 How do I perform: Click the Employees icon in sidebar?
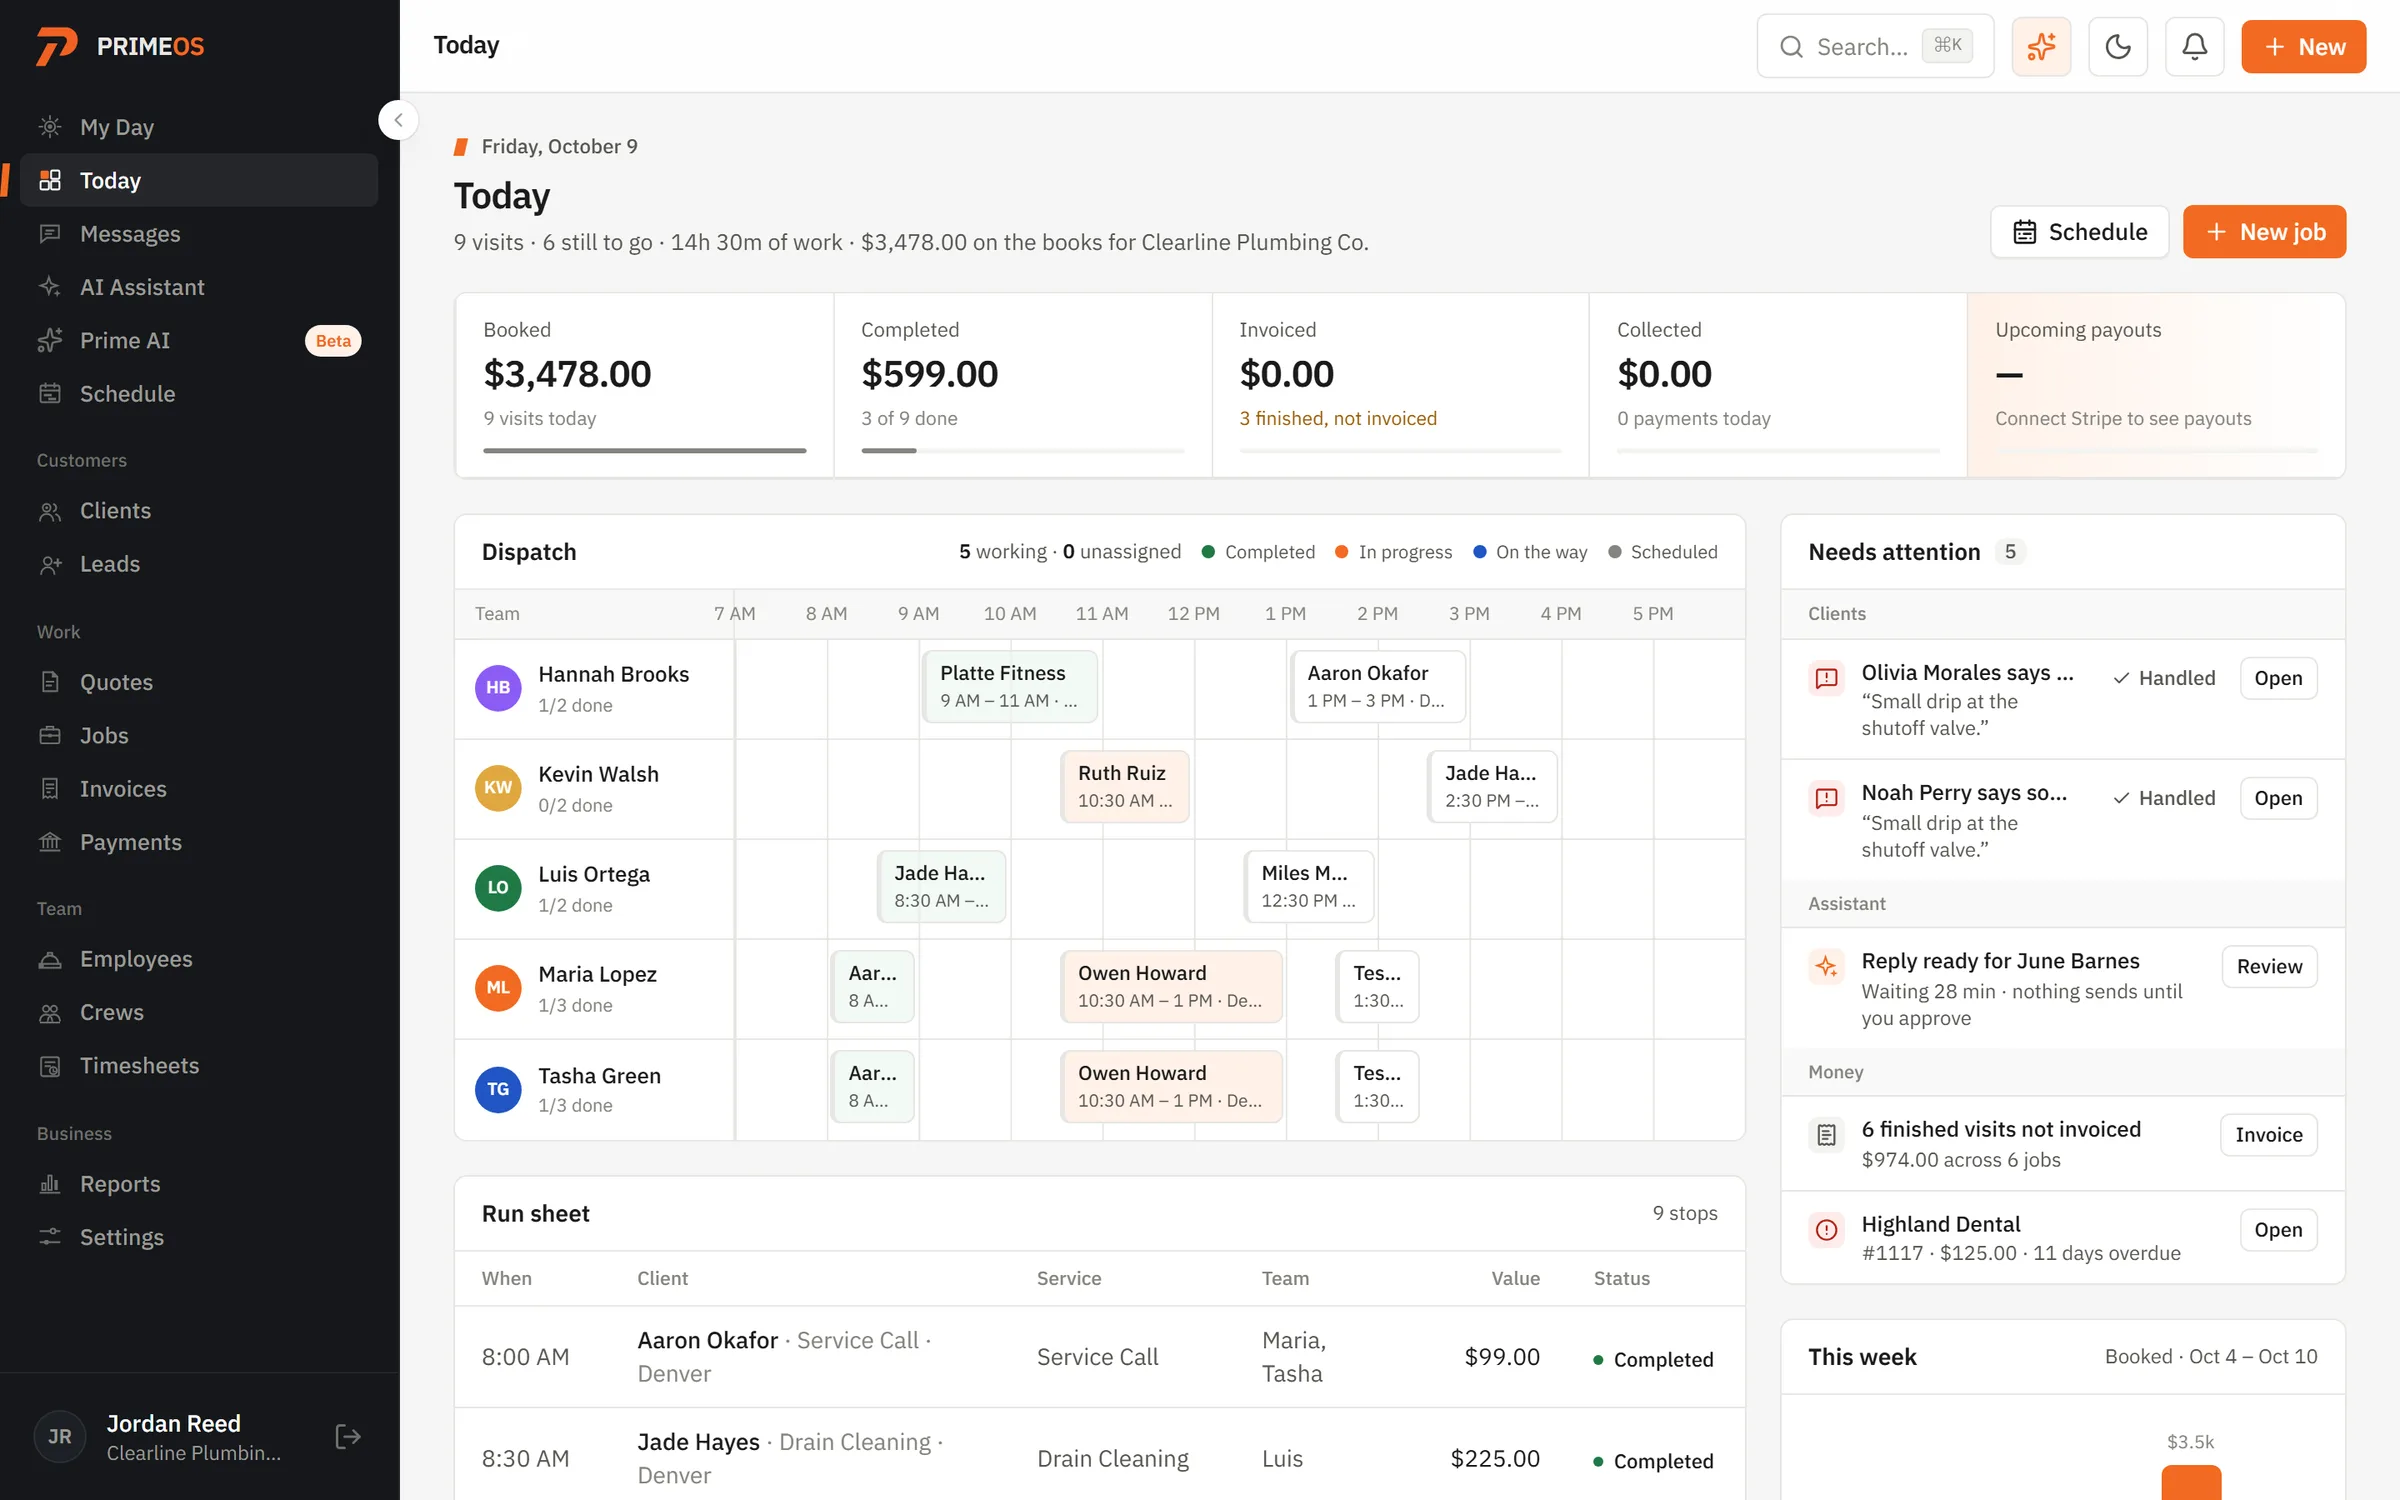50,959
